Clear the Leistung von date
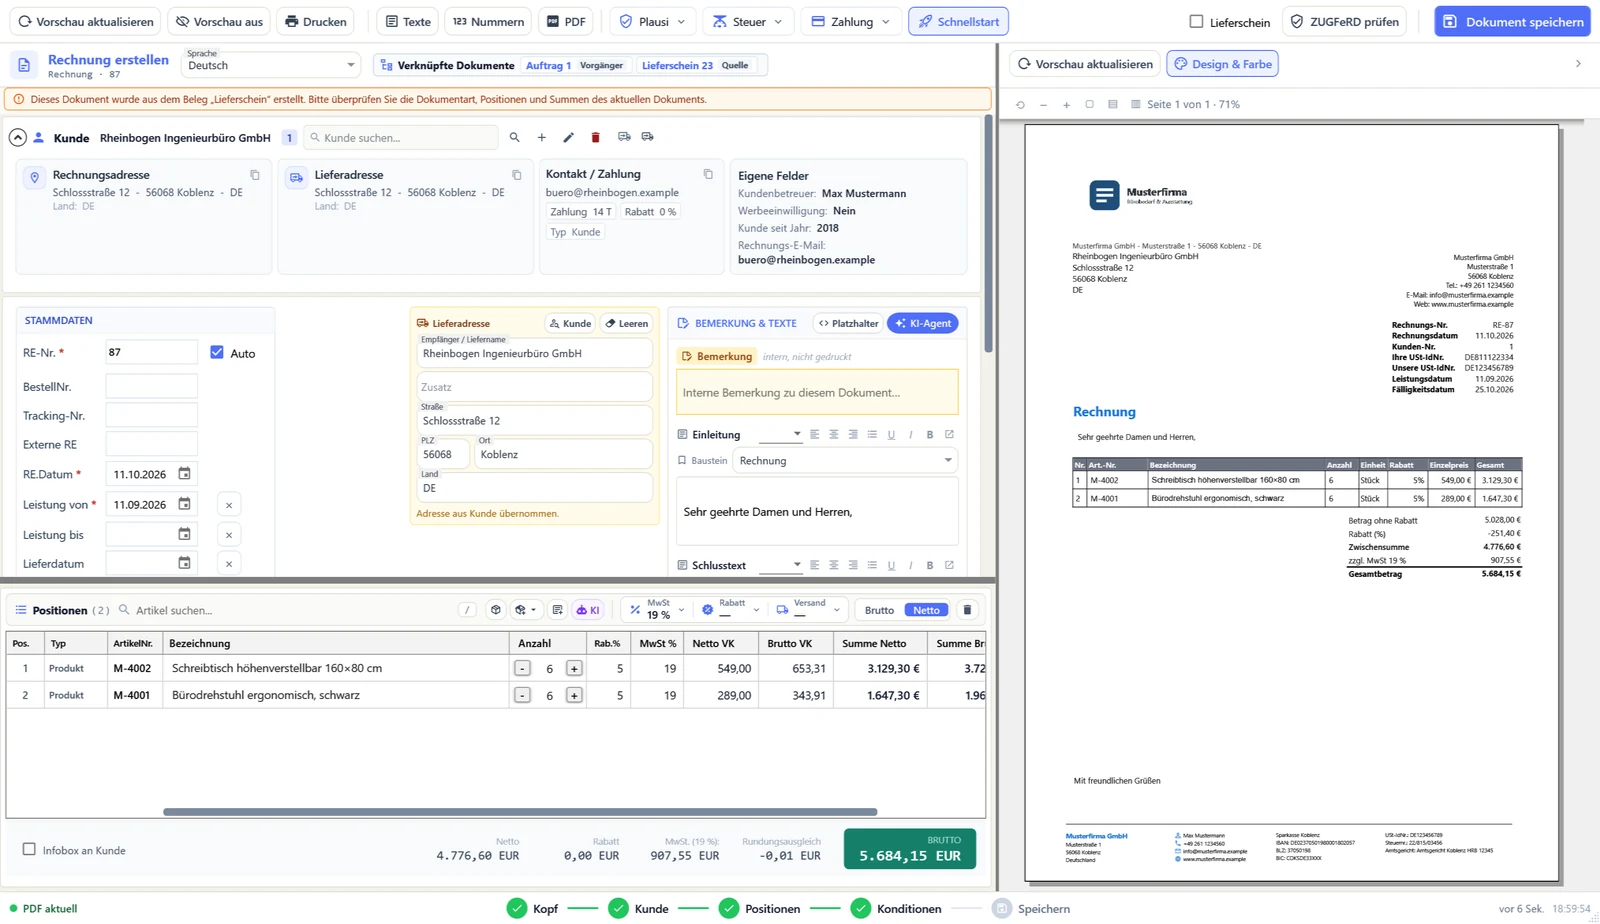This screenshot has height=924, width=1600. pyautogui.click(x=229, y=505)
